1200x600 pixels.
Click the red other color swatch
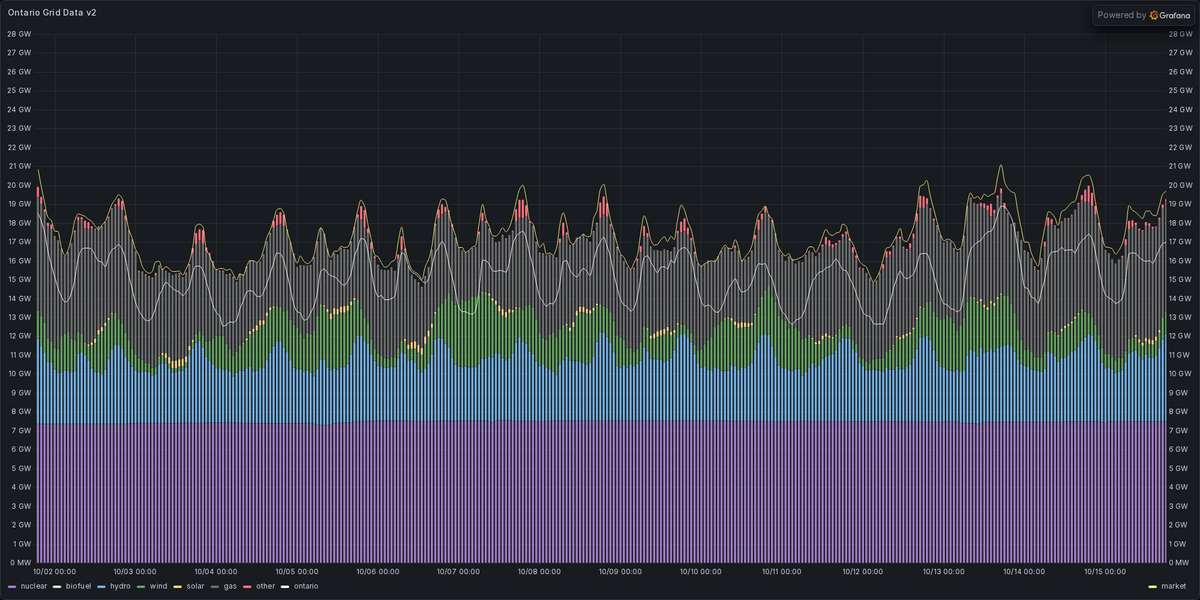point(248,586)
